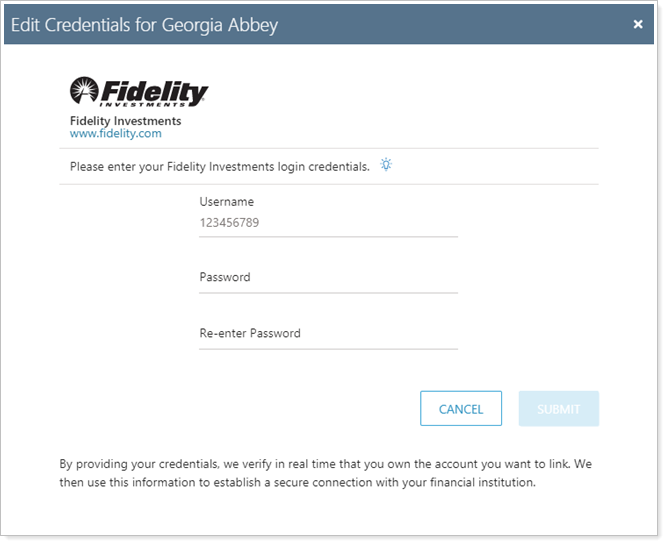Submit the credentials with SUBMIT button
667x545 pixels.
point(558,409)
